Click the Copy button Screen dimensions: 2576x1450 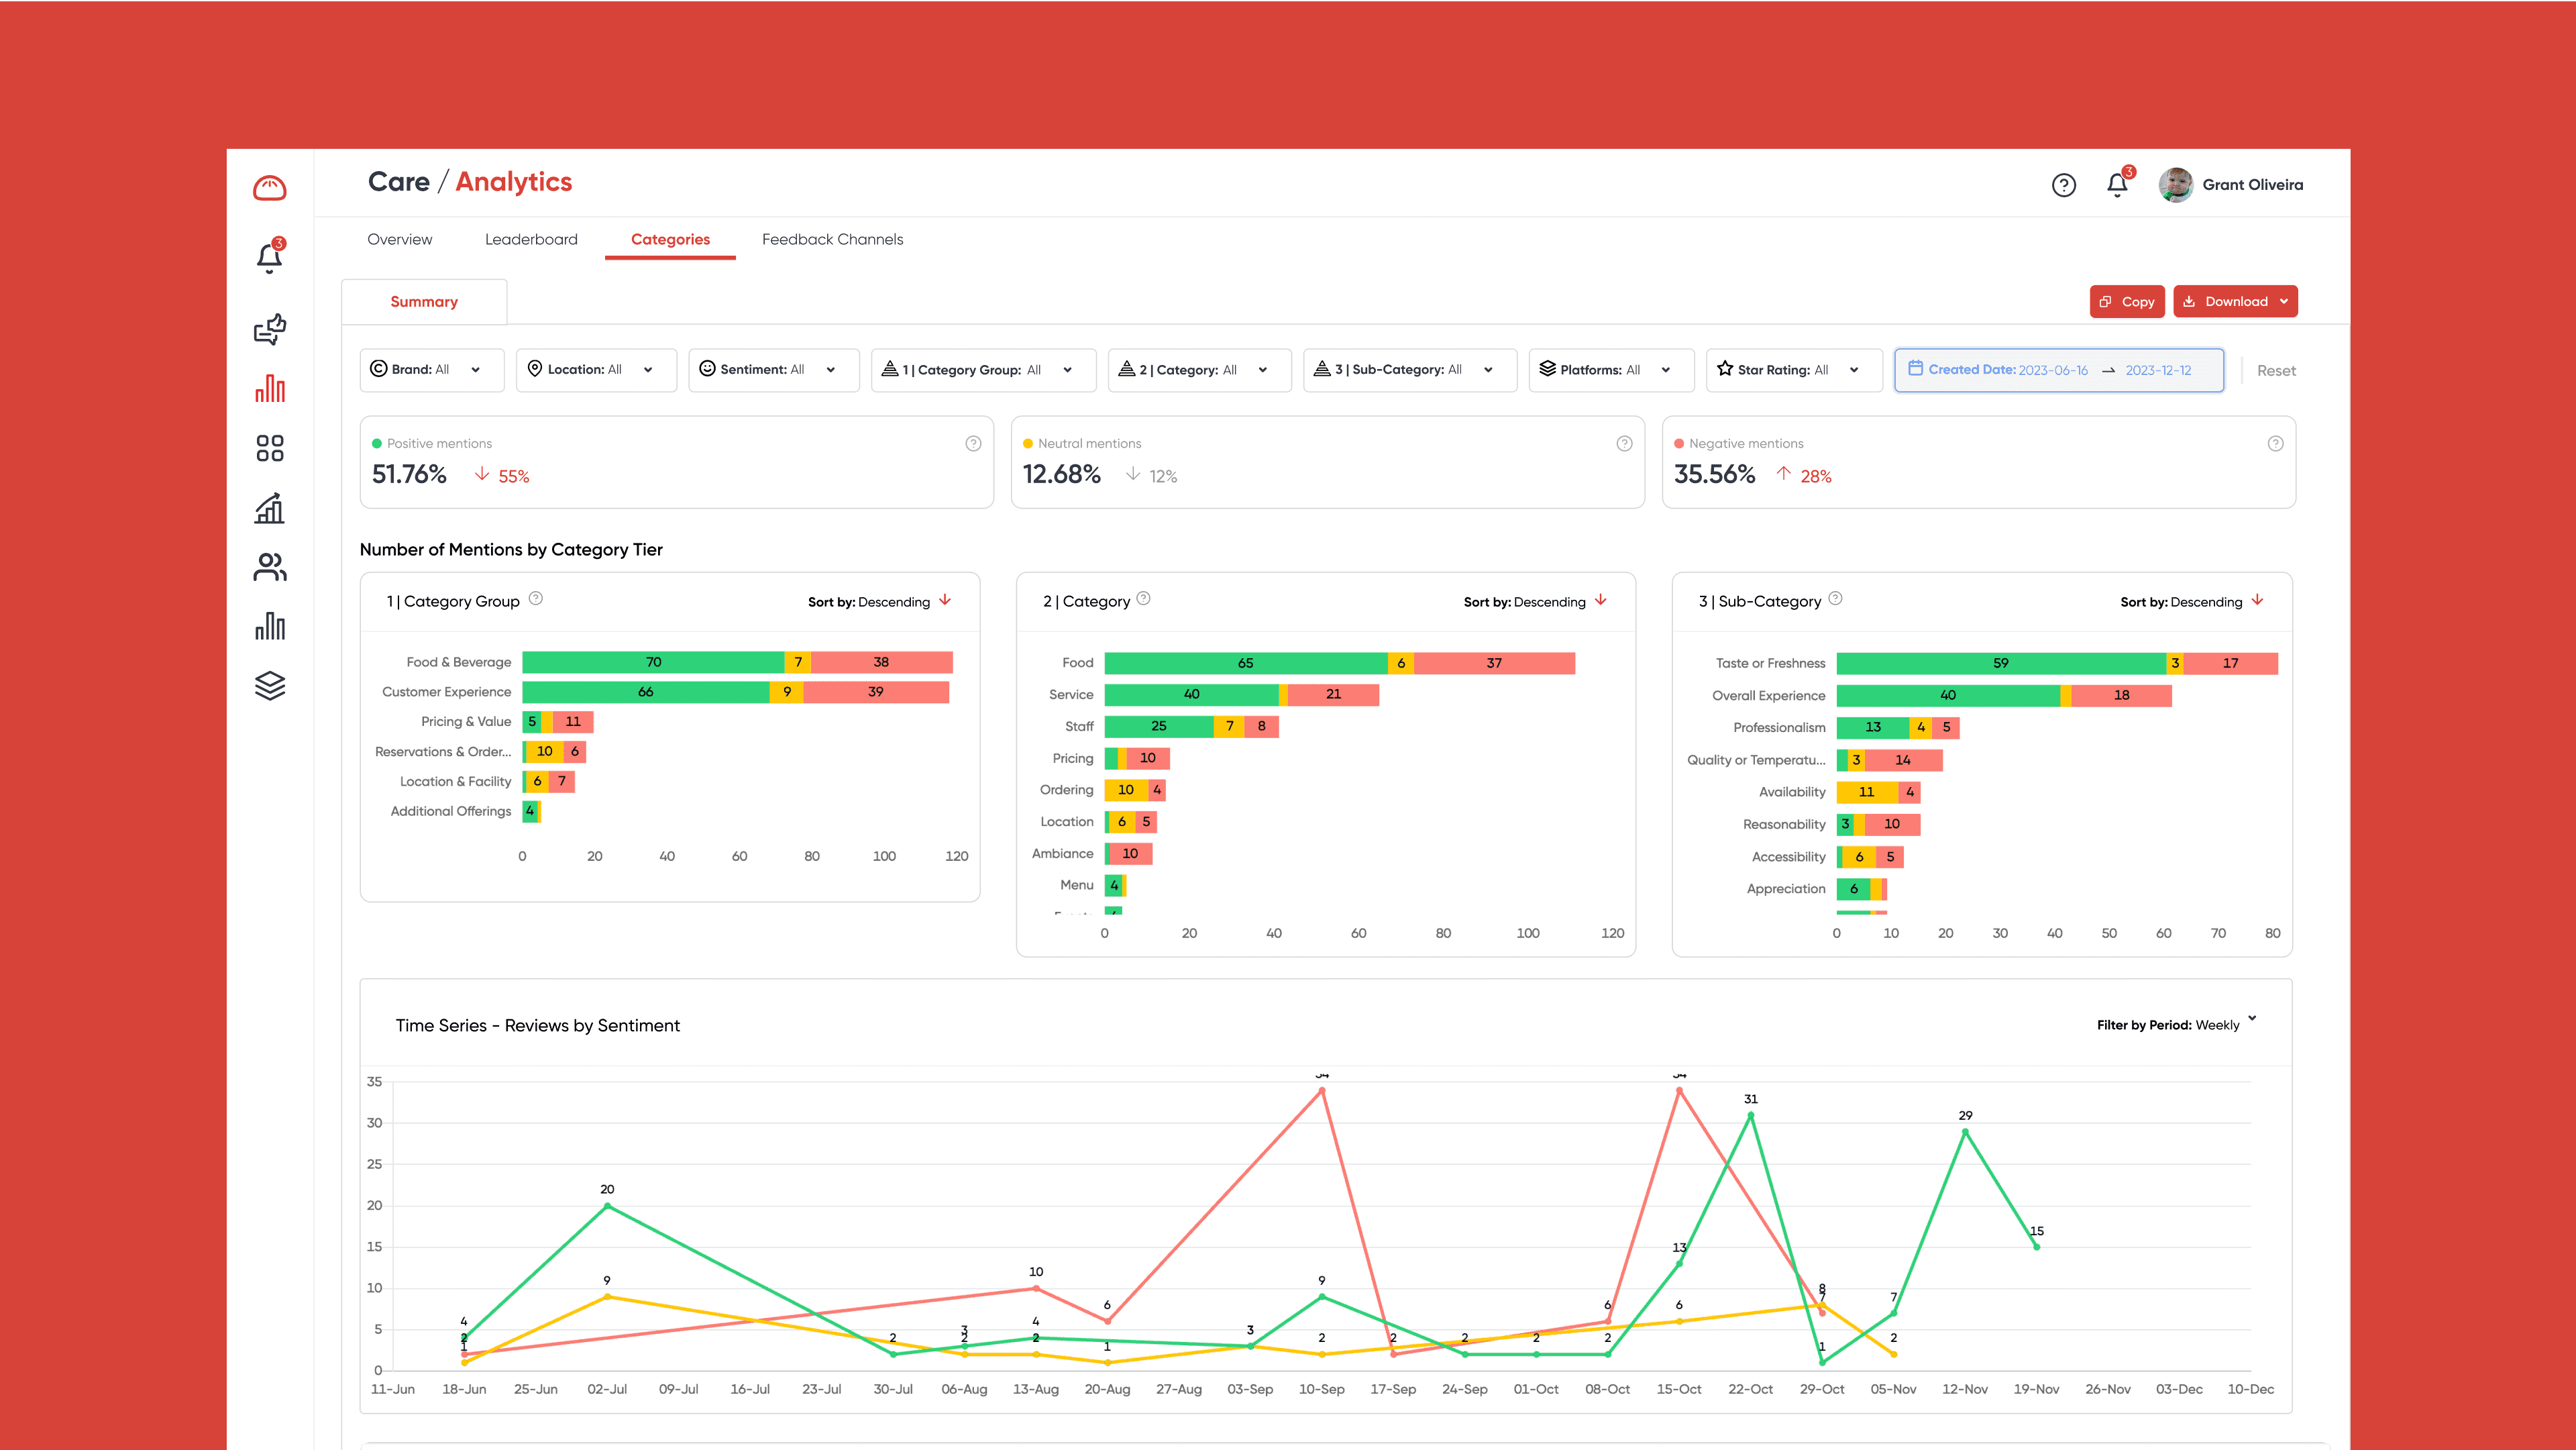2127,302
